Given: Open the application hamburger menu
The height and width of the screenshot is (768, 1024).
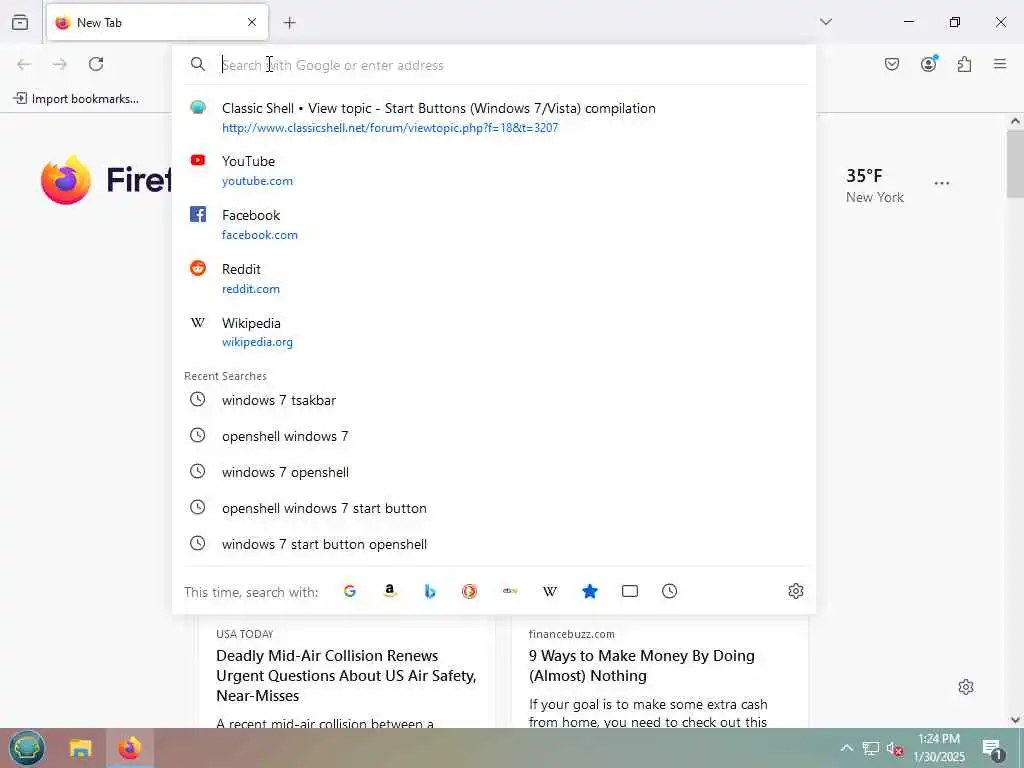Looking at the screenshot, I should point(1000,63).
